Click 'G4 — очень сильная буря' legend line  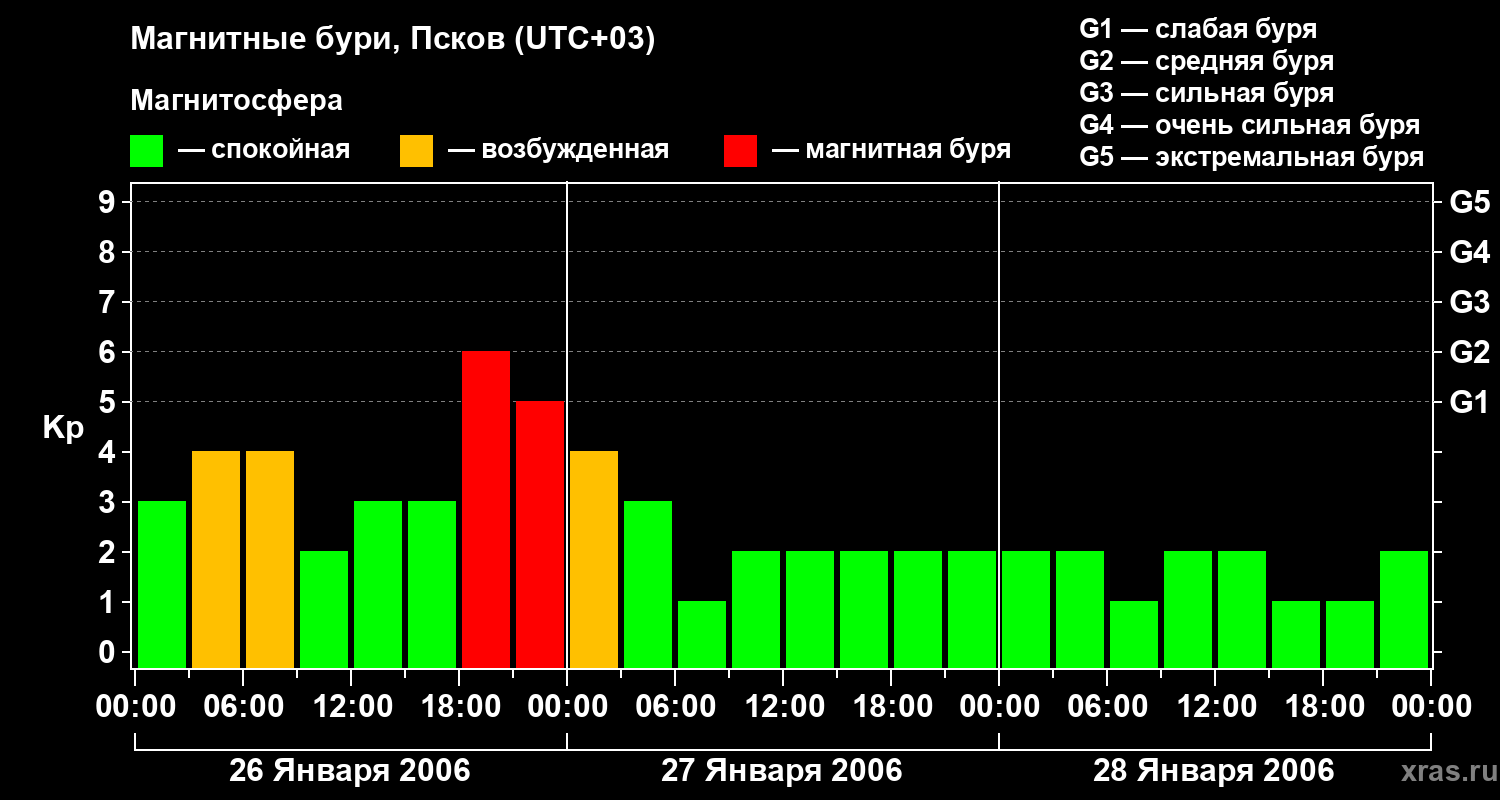(1250, 125)
